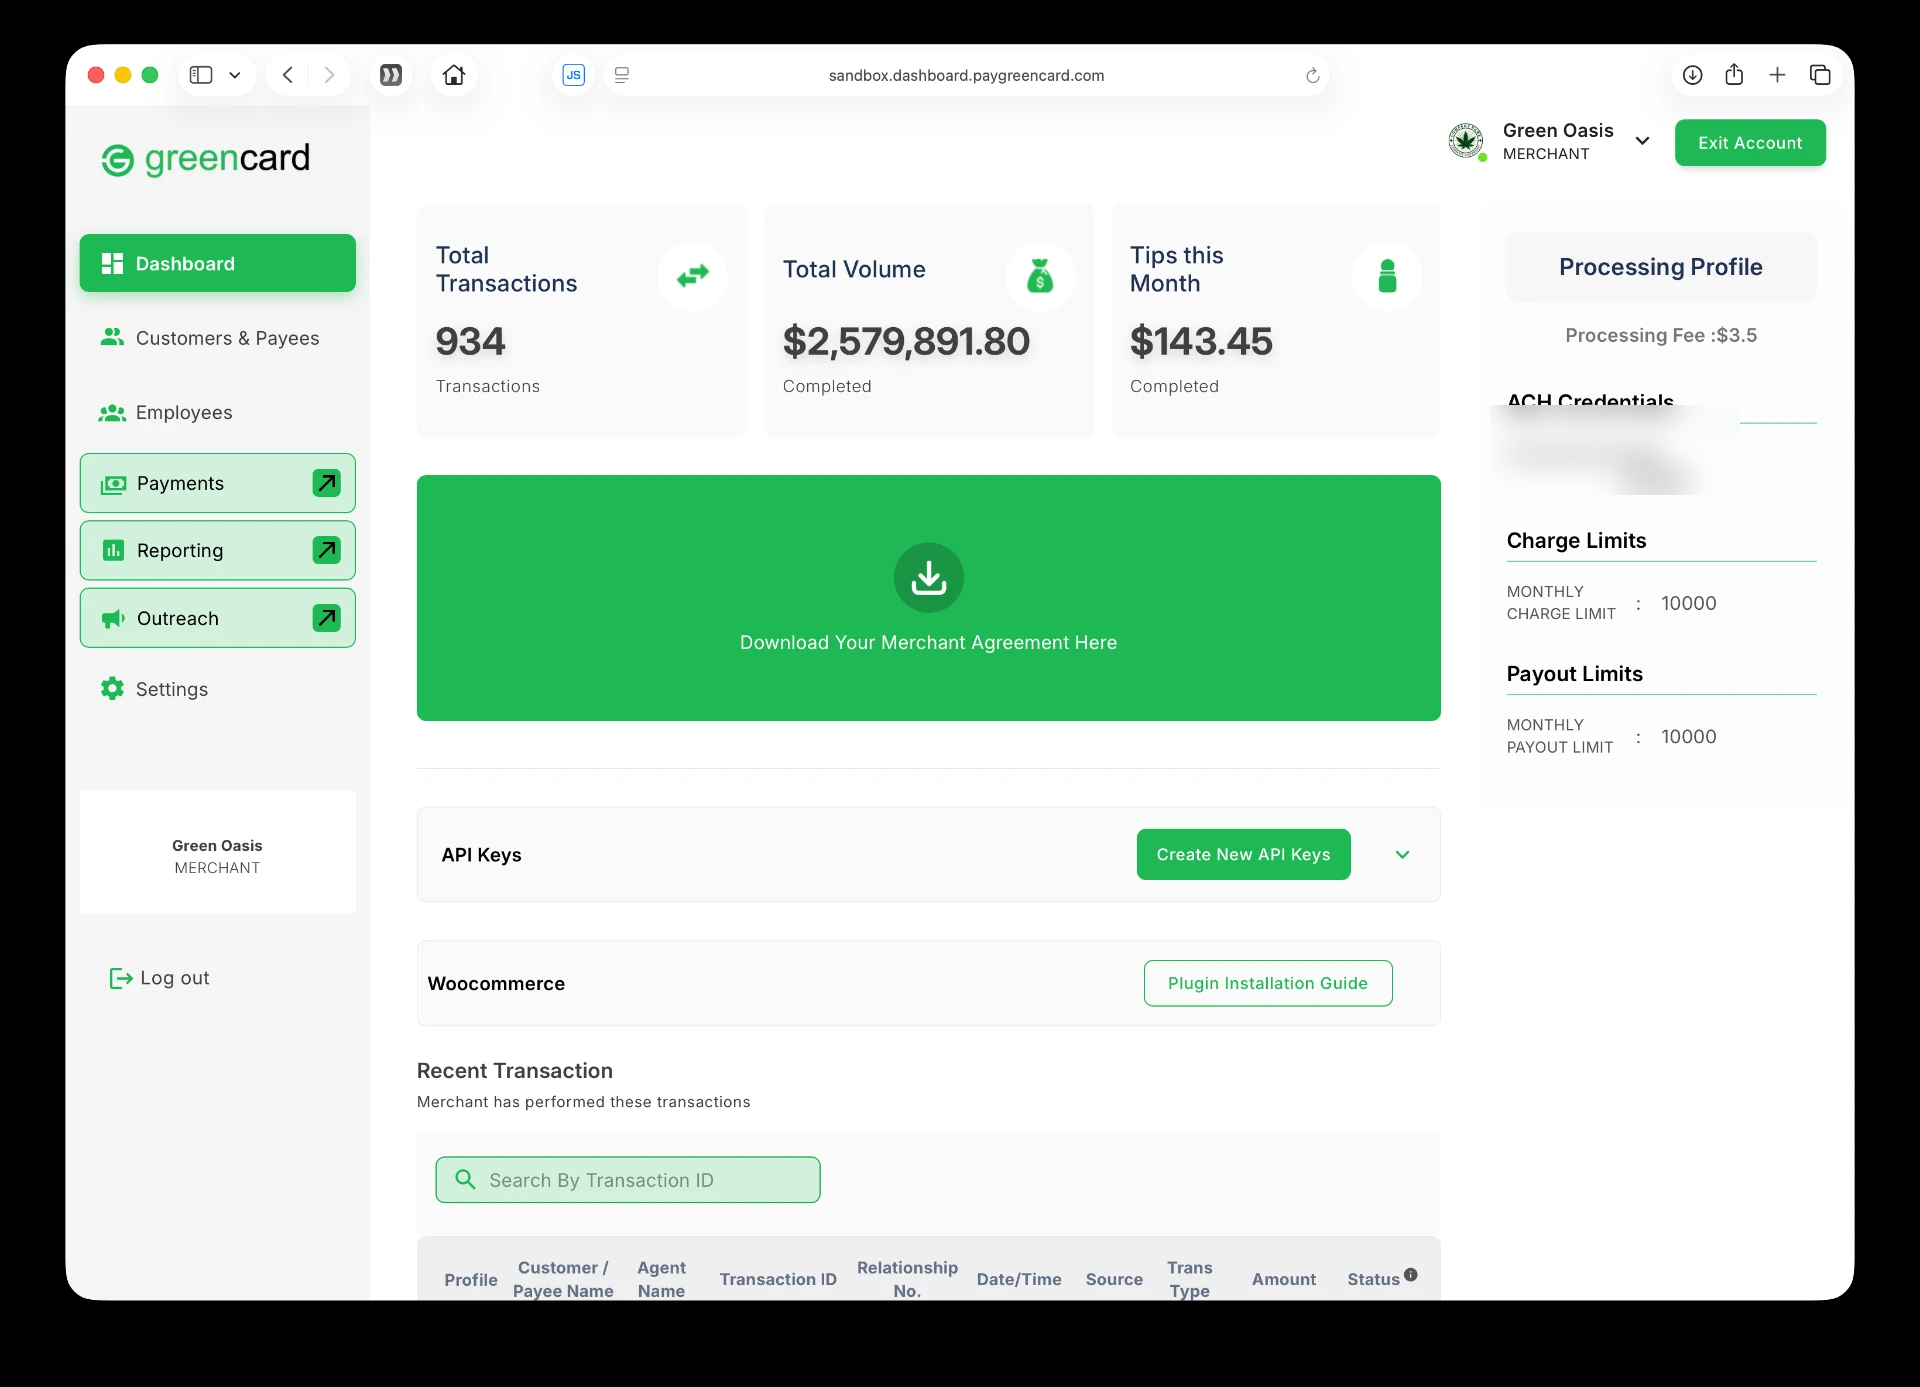This screenshot has height=1387, width=1920.
Task: Click the Processing Profile header
Action: tap(1661, 267)
